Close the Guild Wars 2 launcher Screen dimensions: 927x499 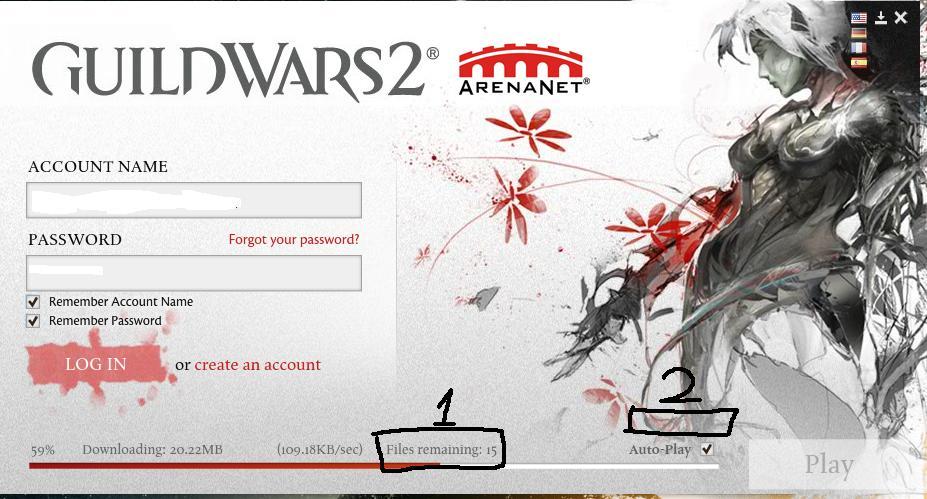click(x=901, y=18)
